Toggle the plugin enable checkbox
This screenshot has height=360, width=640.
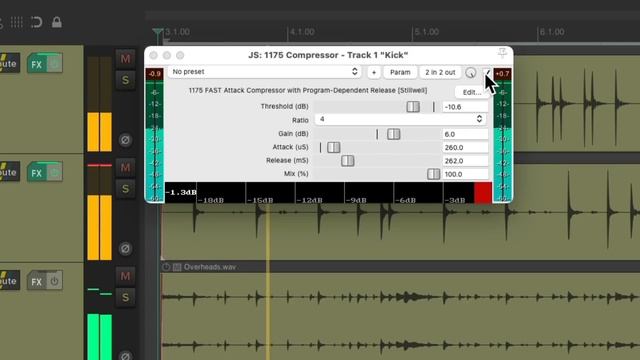[487, 72]
